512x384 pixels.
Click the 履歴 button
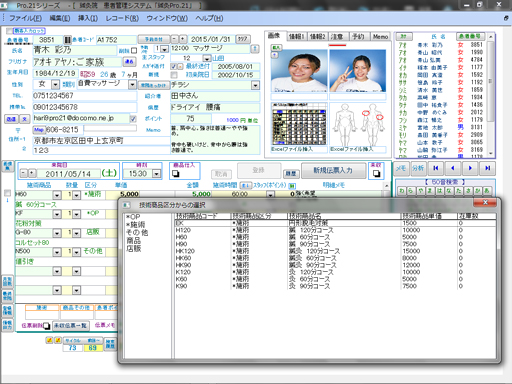click(x=291, y=173)
